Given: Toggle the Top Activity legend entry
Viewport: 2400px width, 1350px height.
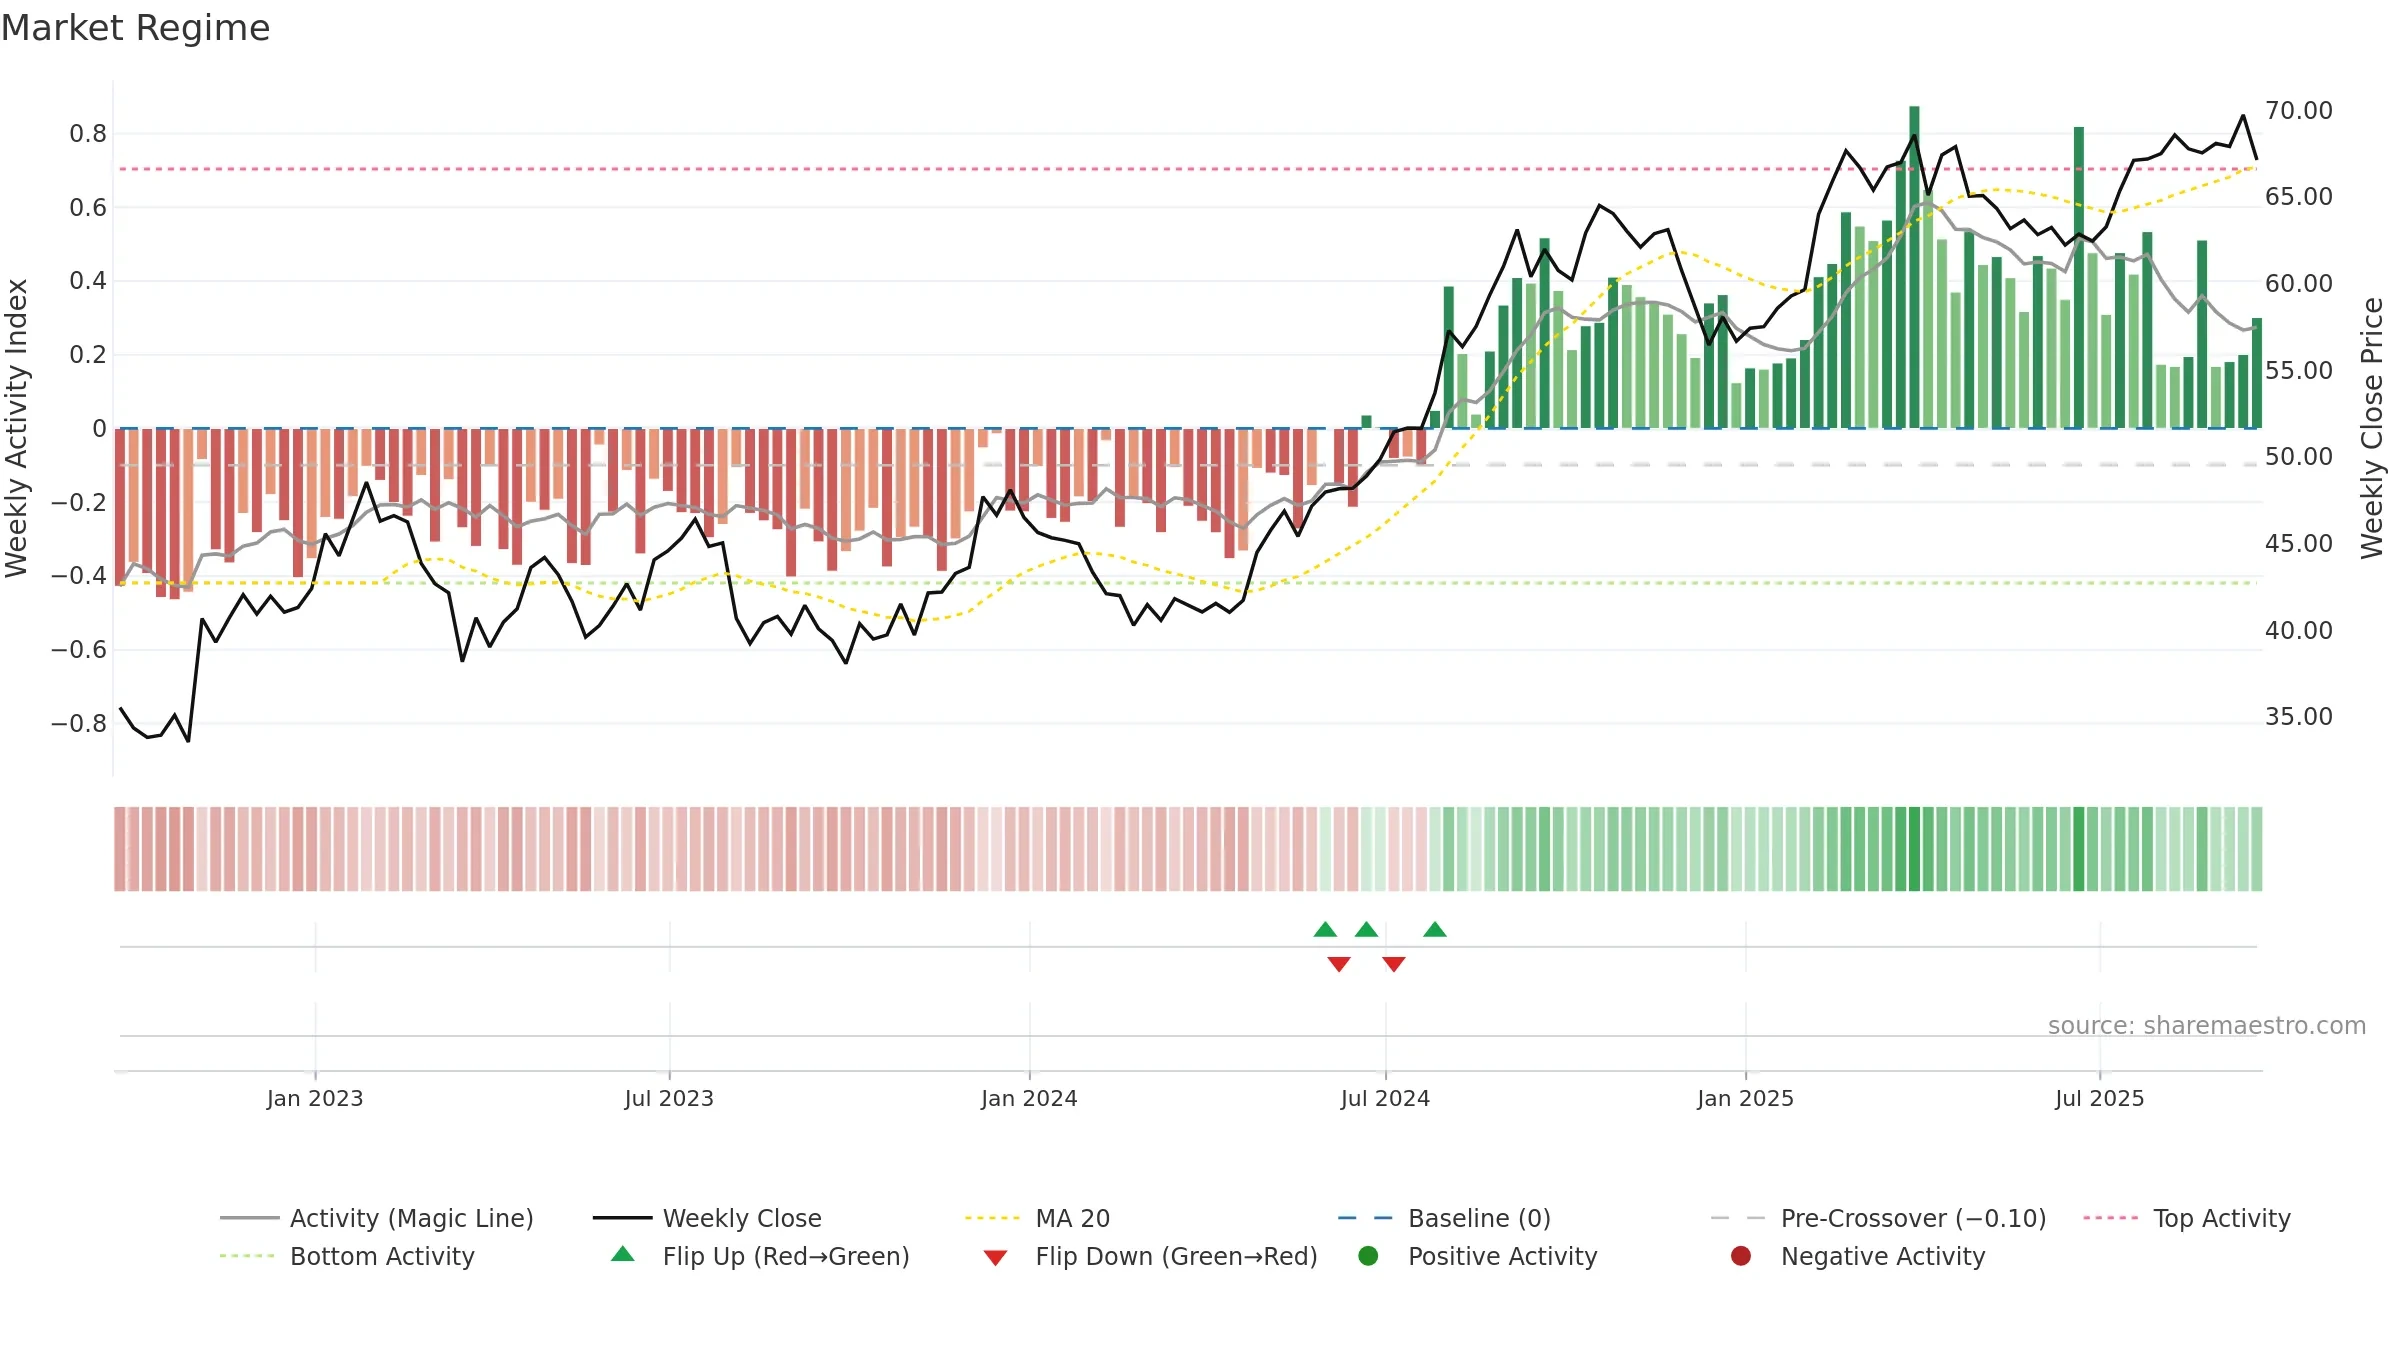Looking at the screenshot, I should (2187, 1218).
